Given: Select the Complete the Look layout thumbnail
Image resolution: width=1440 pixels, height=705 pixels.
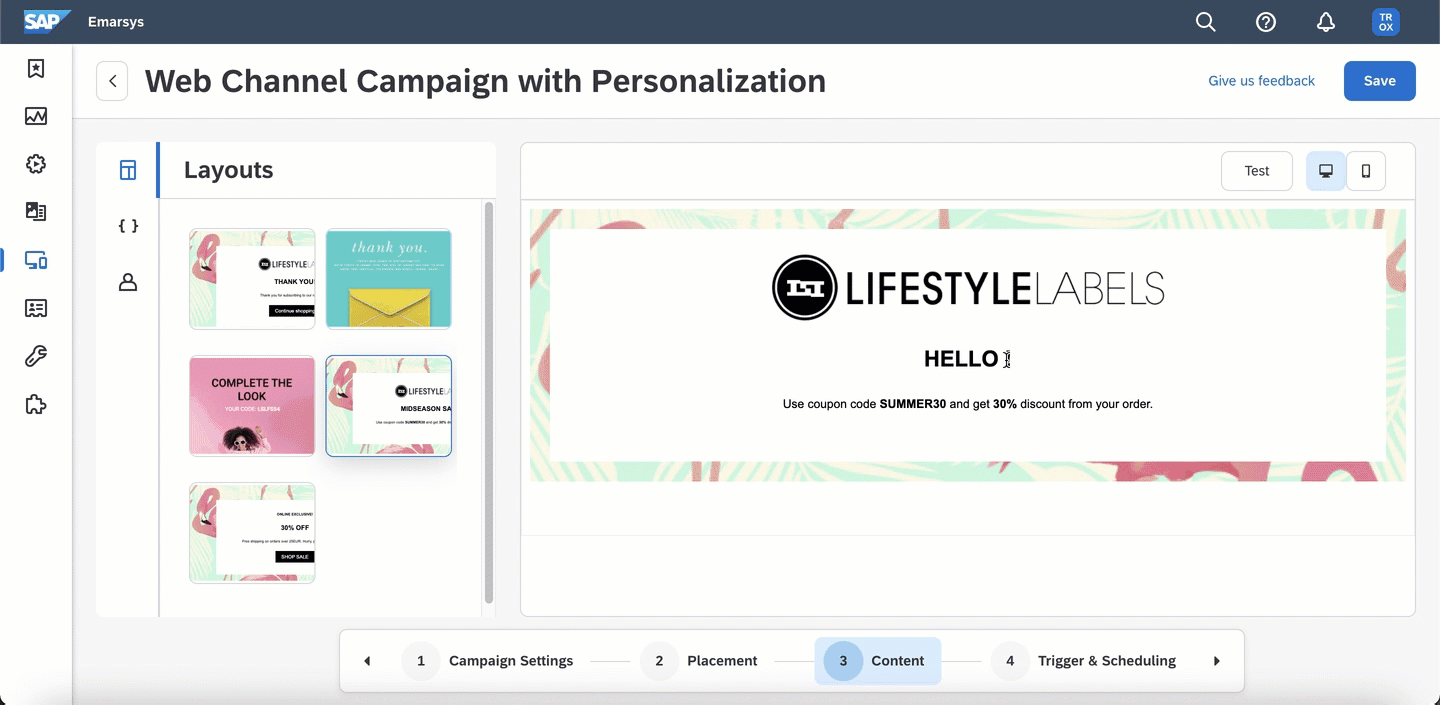Looking at the screenshot, I should [252, 406].
